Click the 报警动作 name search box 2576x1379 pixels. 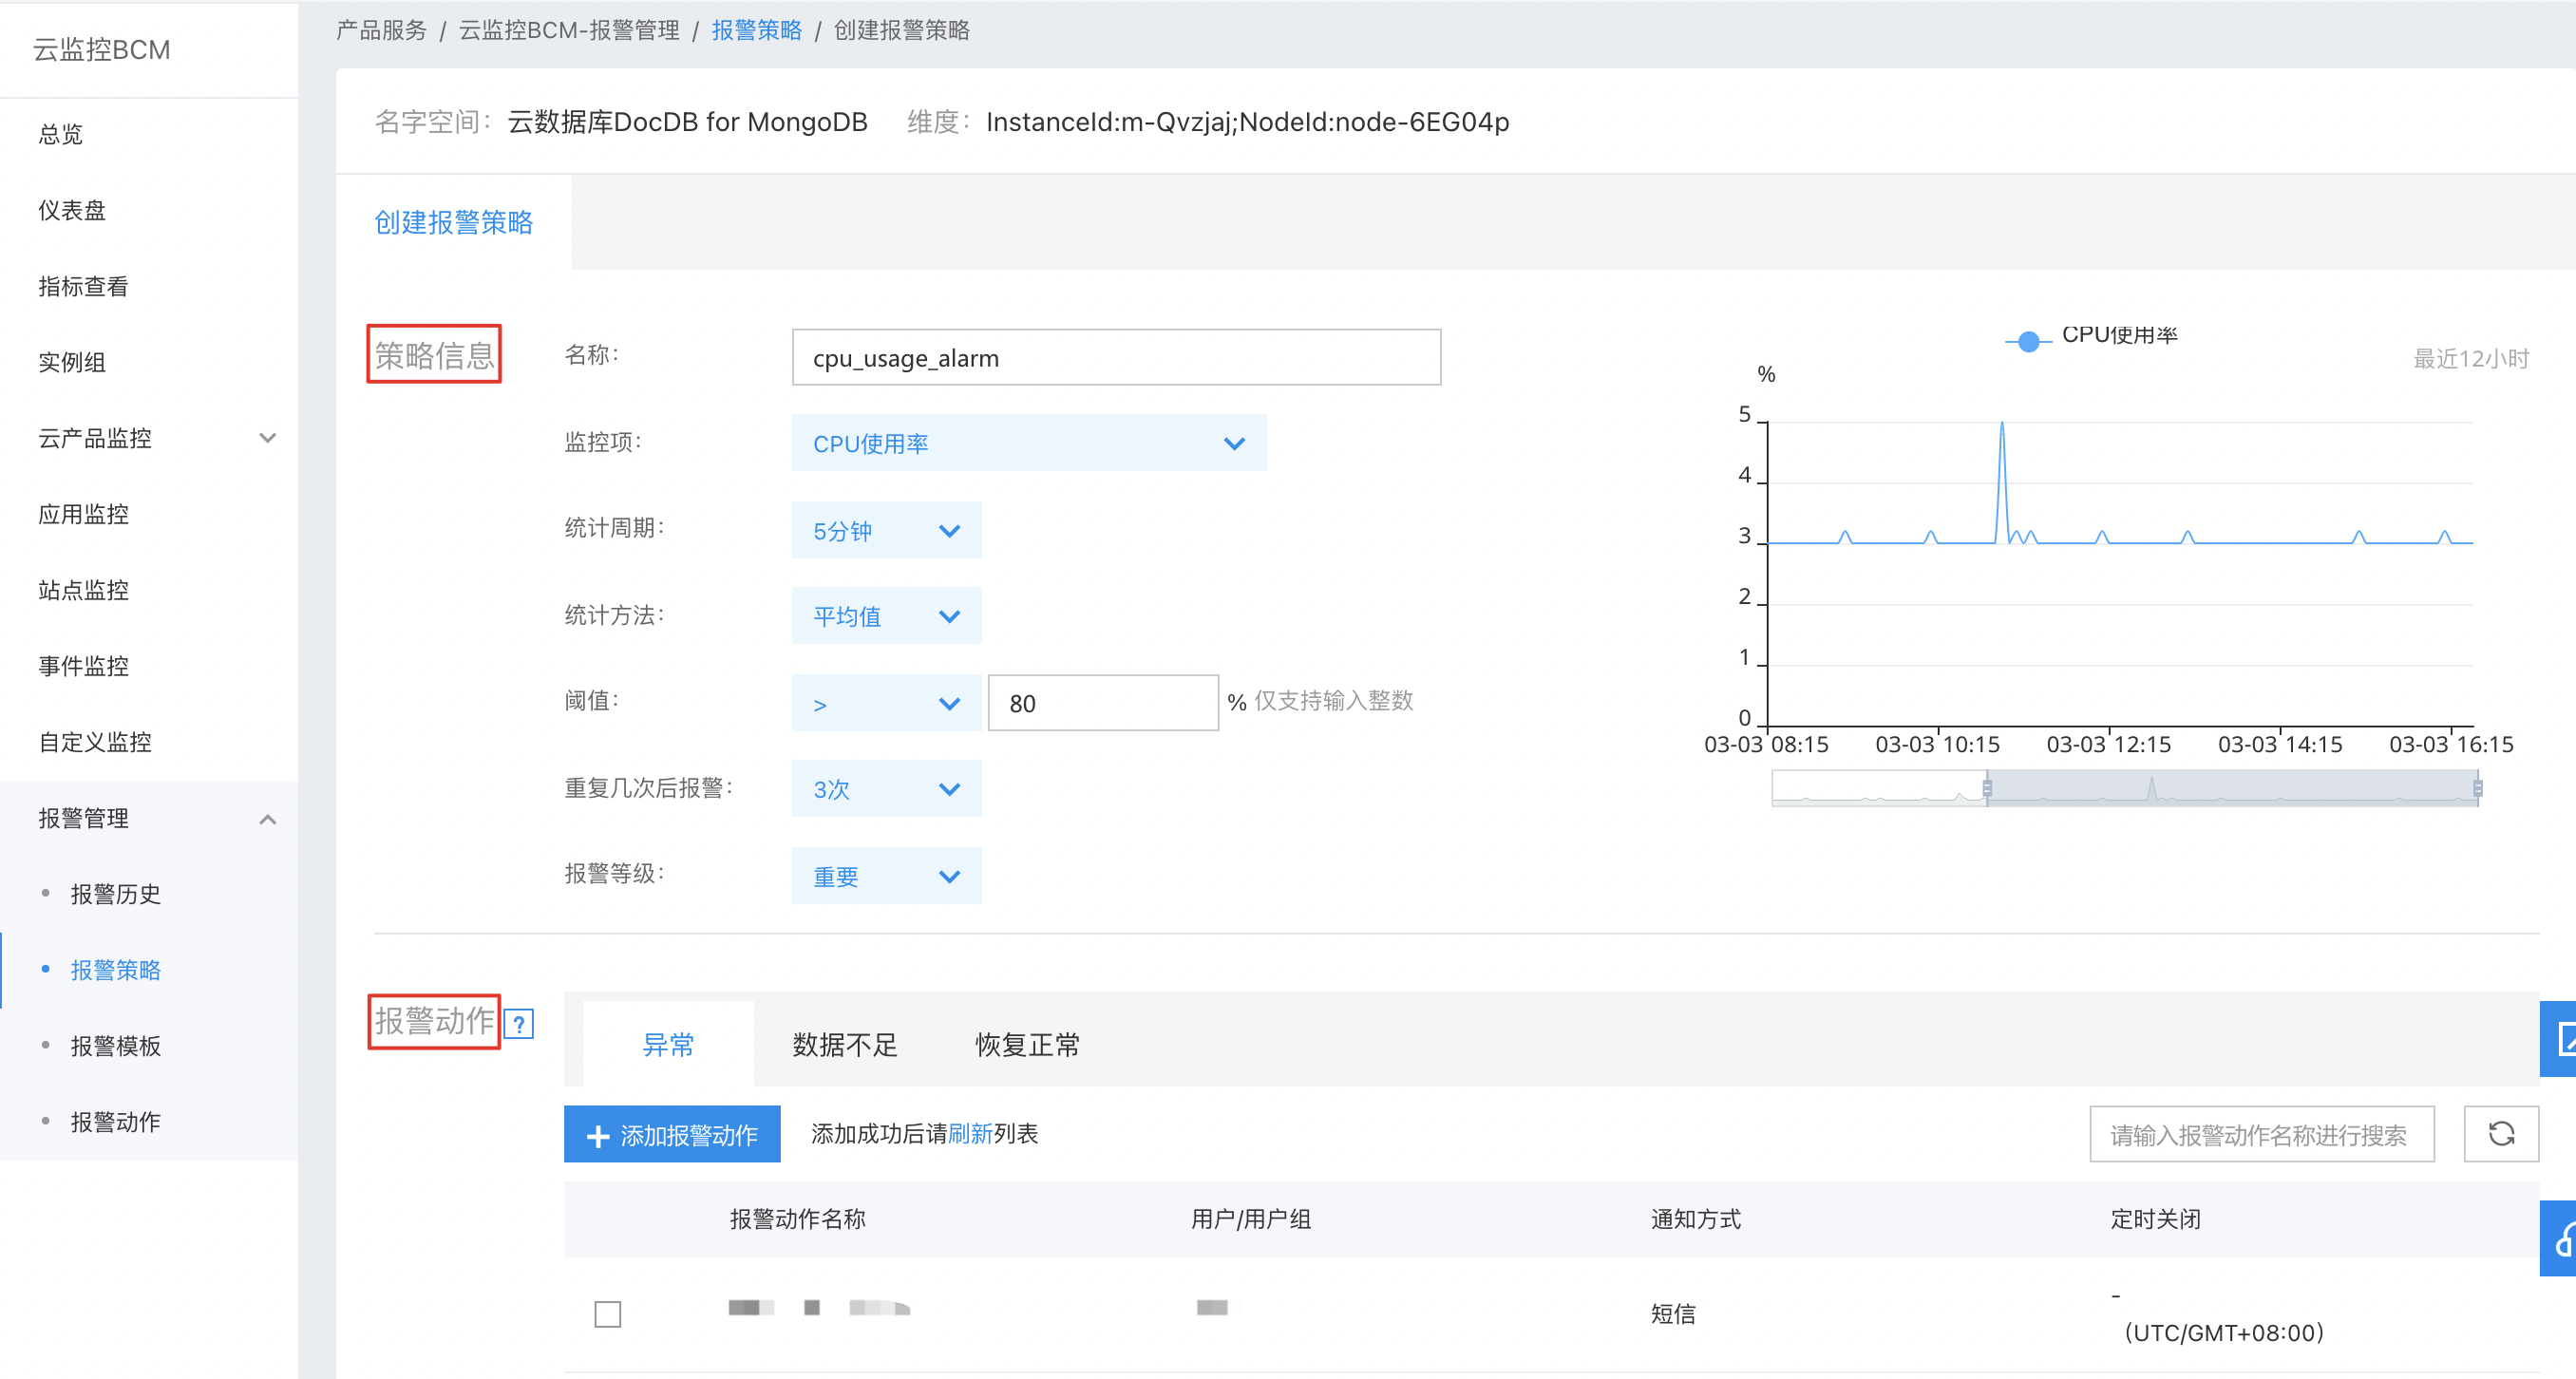click(2261, 1134)
